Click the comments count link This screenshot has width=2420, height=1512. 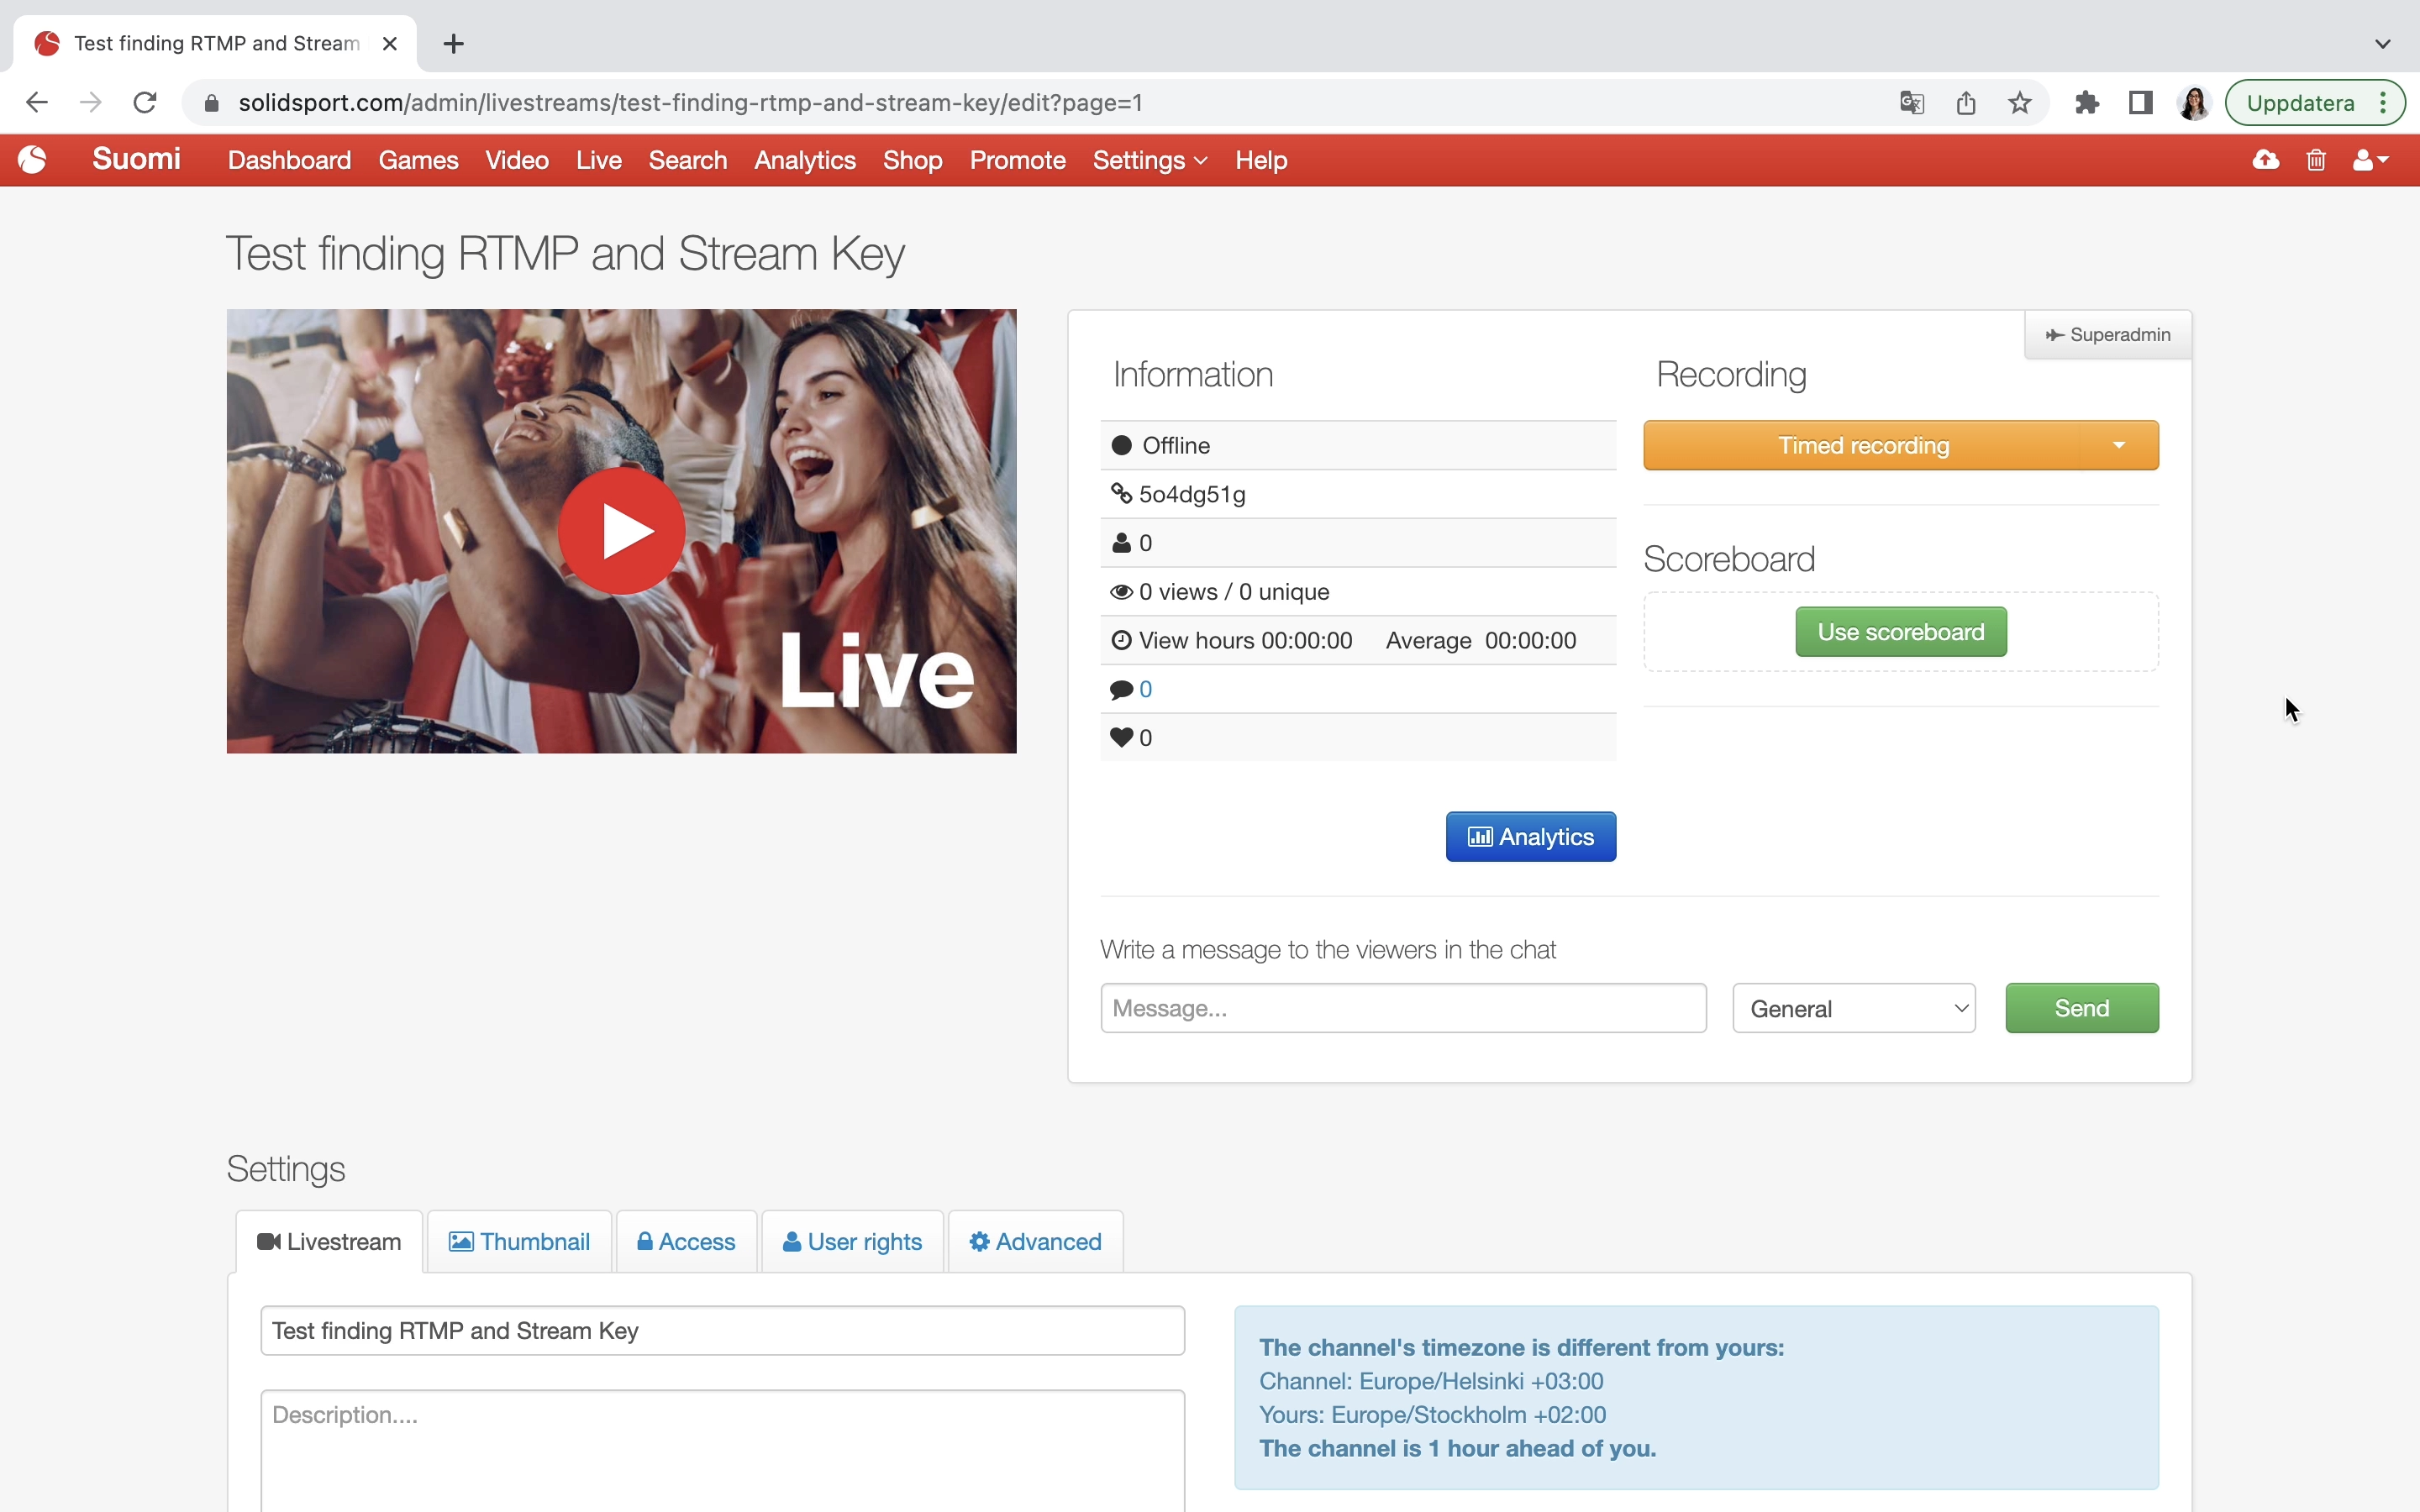[1146, 689]
